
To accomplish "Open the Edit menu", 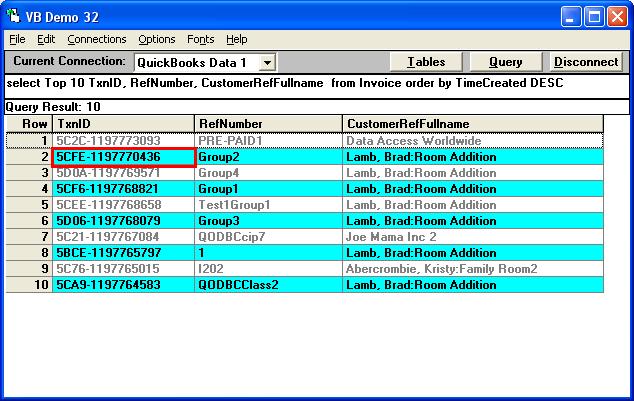I will point(46,39).
